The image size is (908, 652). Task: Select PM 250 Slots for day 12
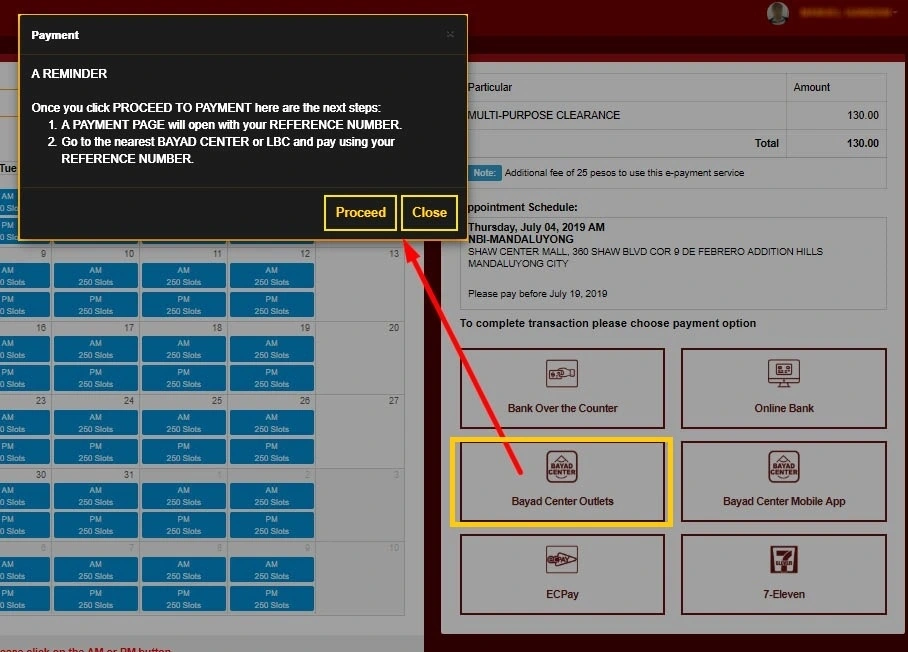[x=272, y=305]
